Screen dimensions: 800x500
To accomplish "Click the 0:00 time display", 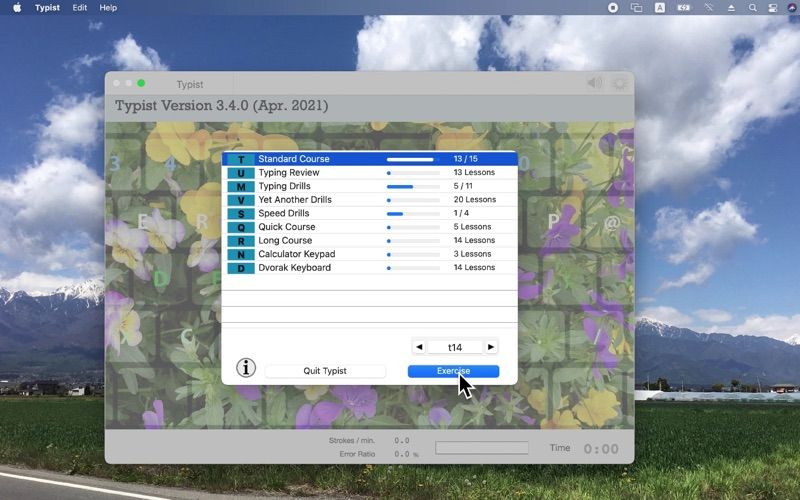I will click(x=601, y=448).
